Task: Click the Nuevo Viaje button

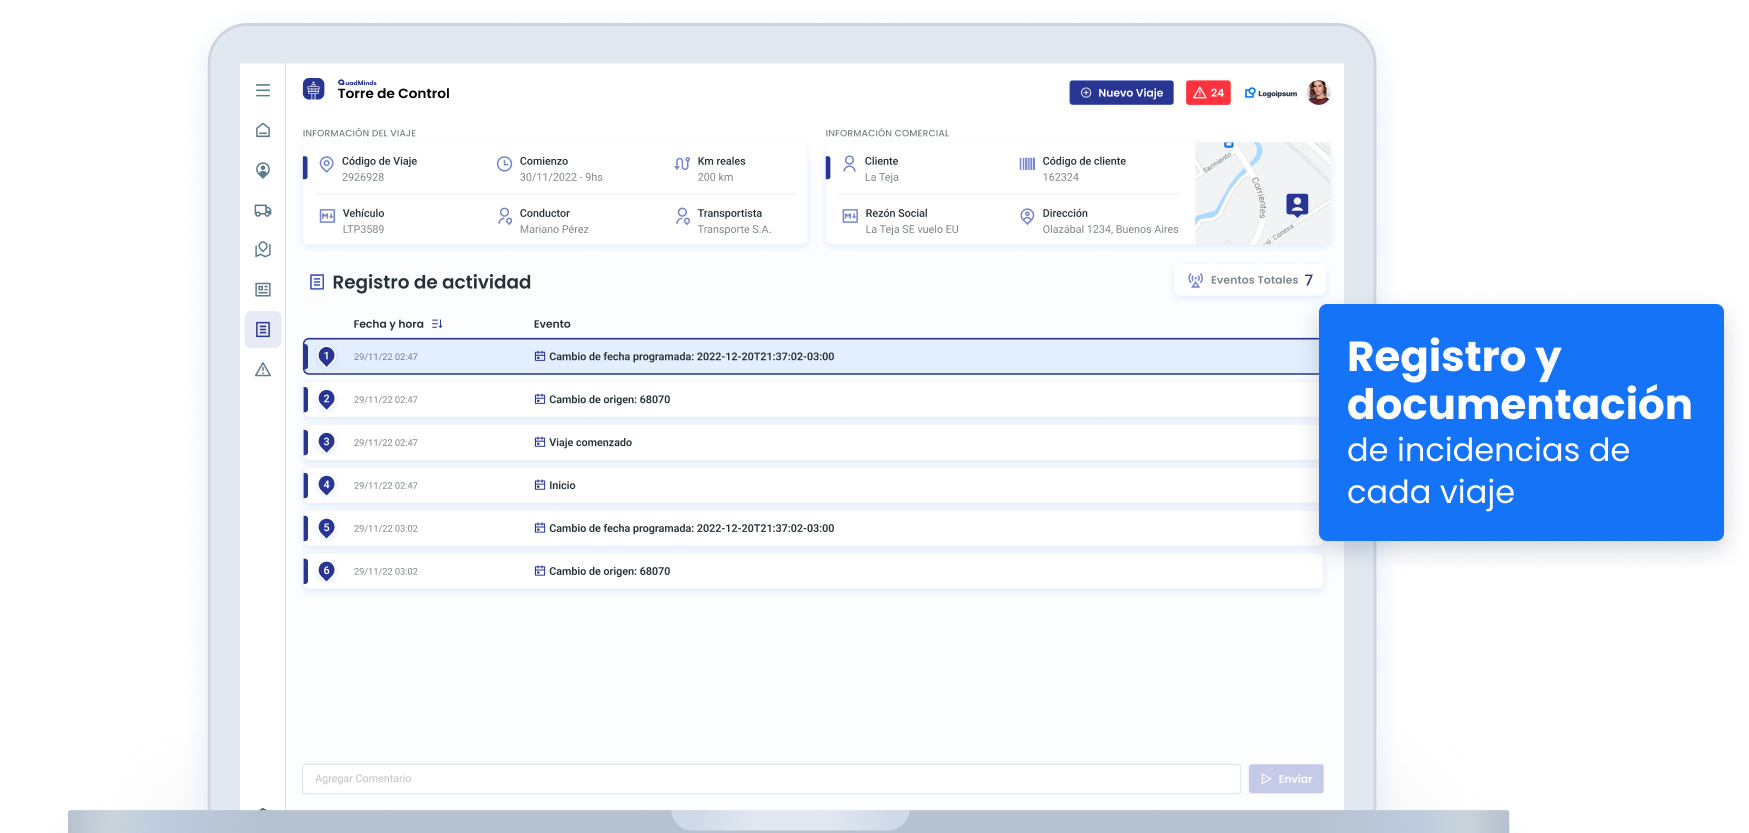Action: [1121, 93]
